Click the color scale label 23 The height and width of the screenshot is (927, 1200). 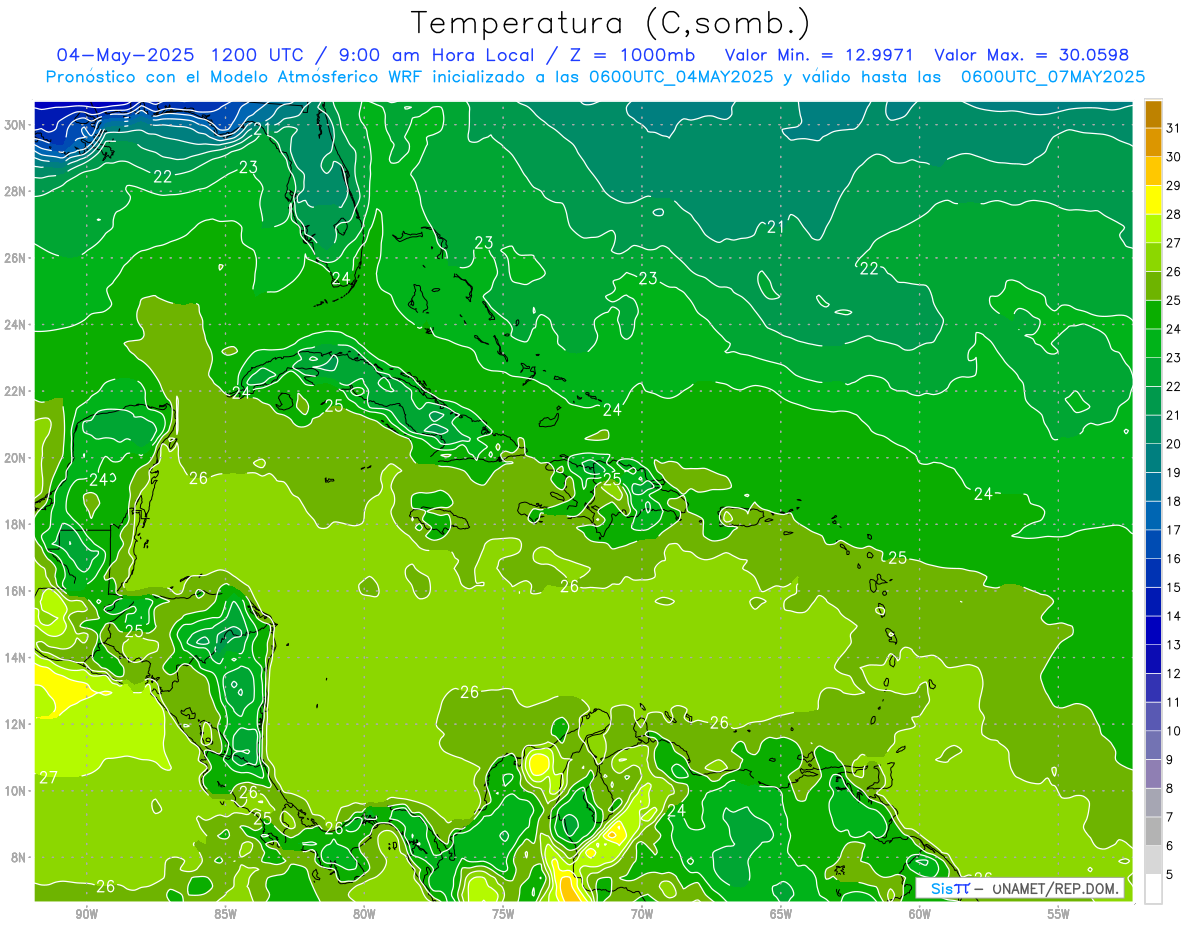click(1174, 358)
